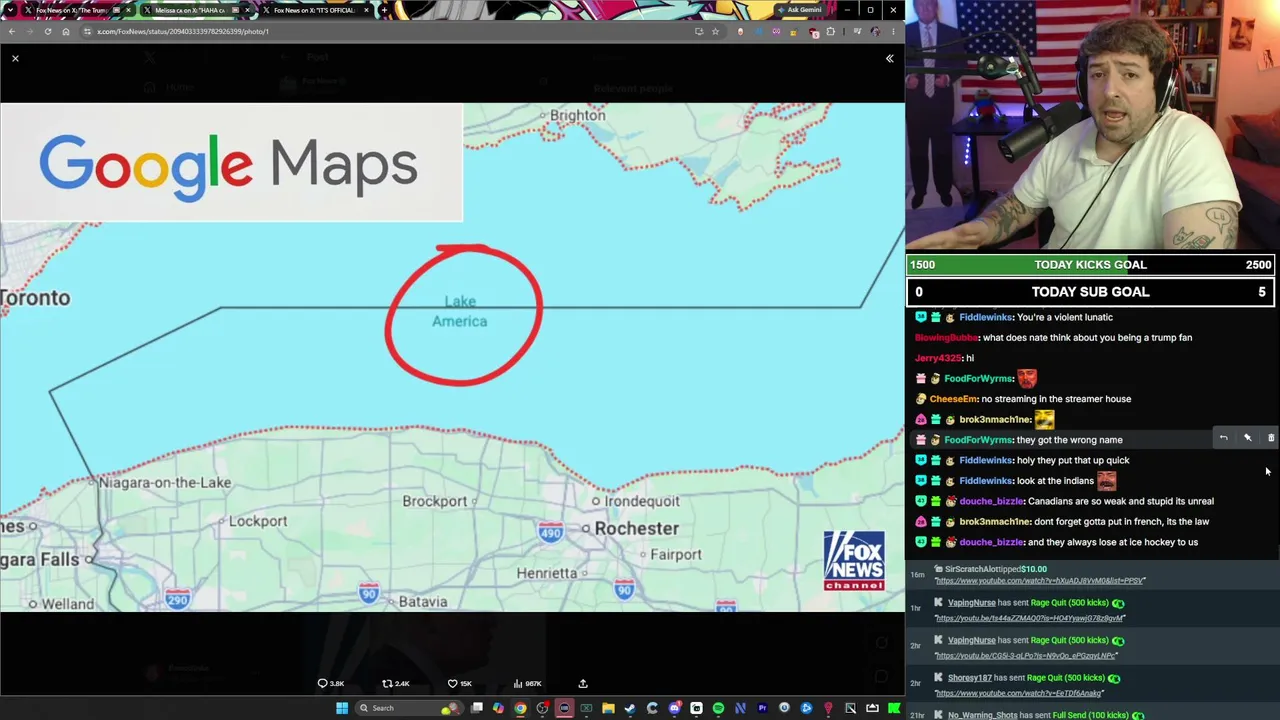Image resolution: width=1280 pixels, height=720 pixels.
Task: Click the Lake America map image
Action: [452, 357]
